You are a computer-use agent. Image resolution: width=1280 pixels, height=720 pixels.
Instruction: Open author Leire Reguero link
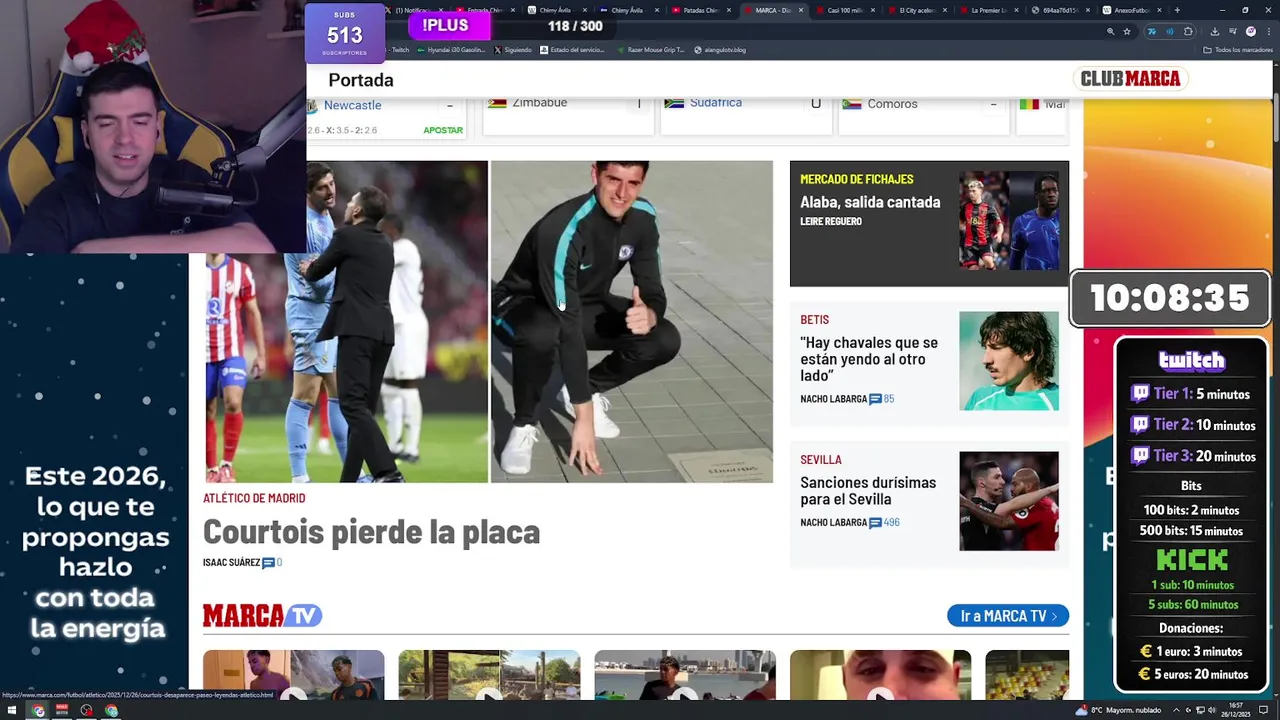pos(831,221)
